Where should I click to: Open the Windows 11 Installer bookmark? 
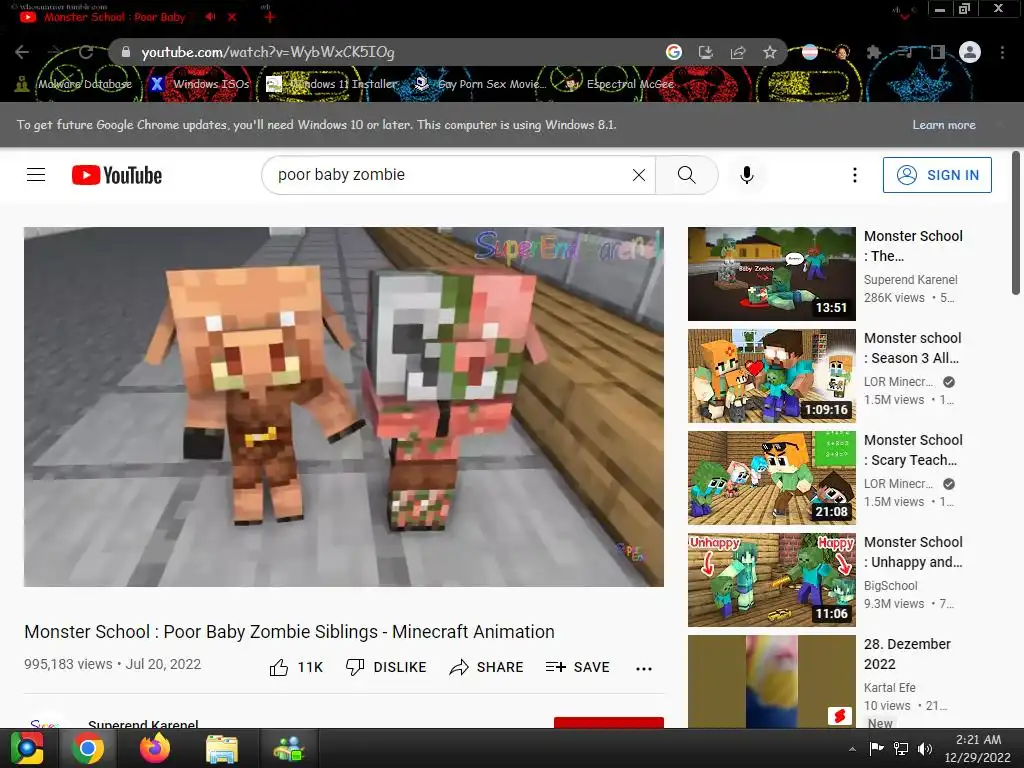[x=332, y=84]
